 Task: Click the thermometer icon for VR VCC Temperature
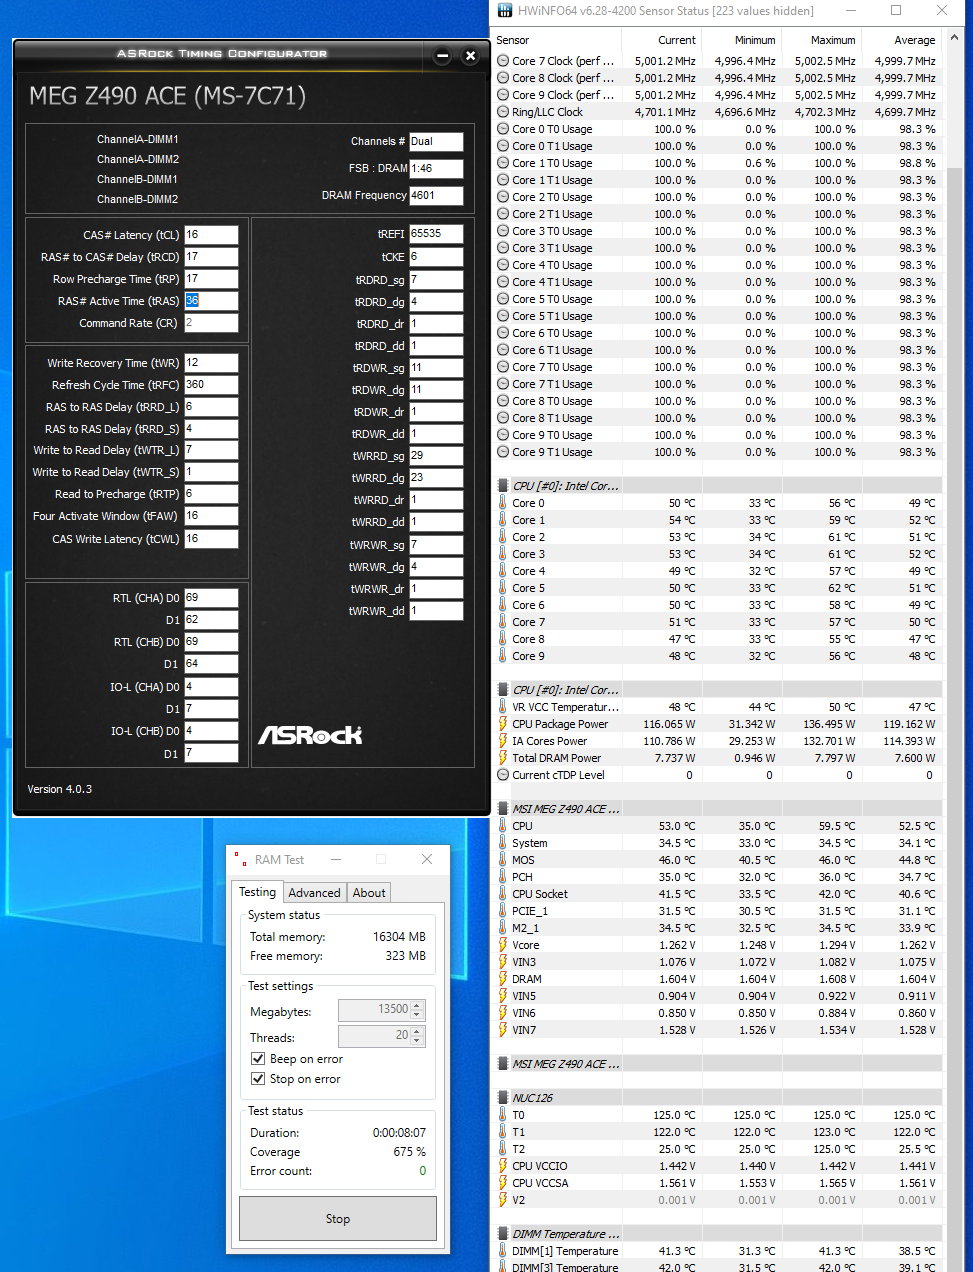pos(503,707)
